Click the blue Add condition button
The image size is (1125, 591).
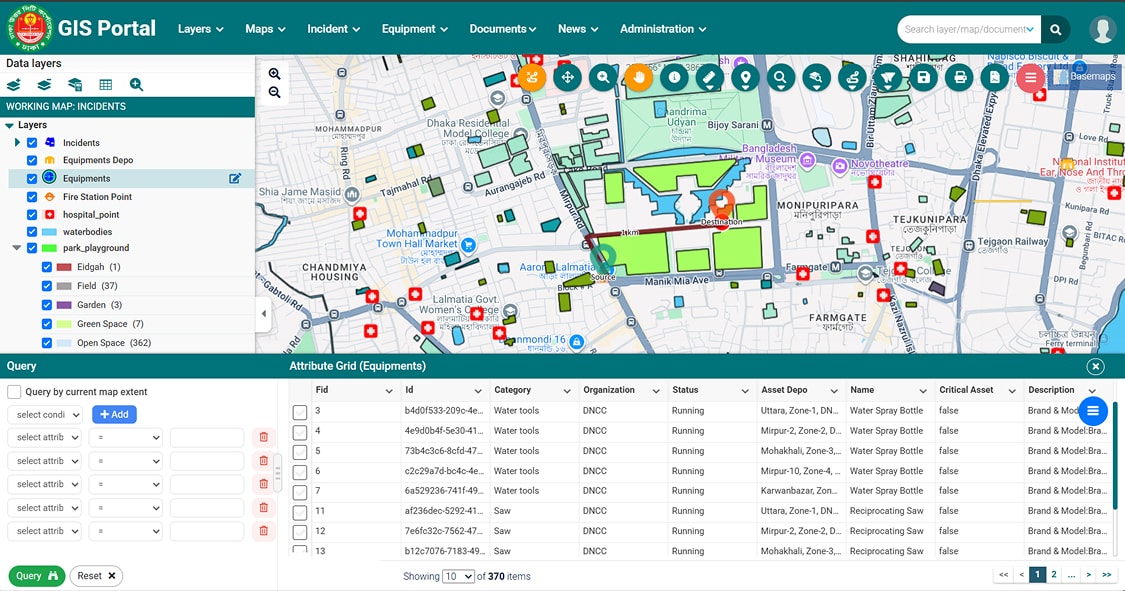pos(114,414)
